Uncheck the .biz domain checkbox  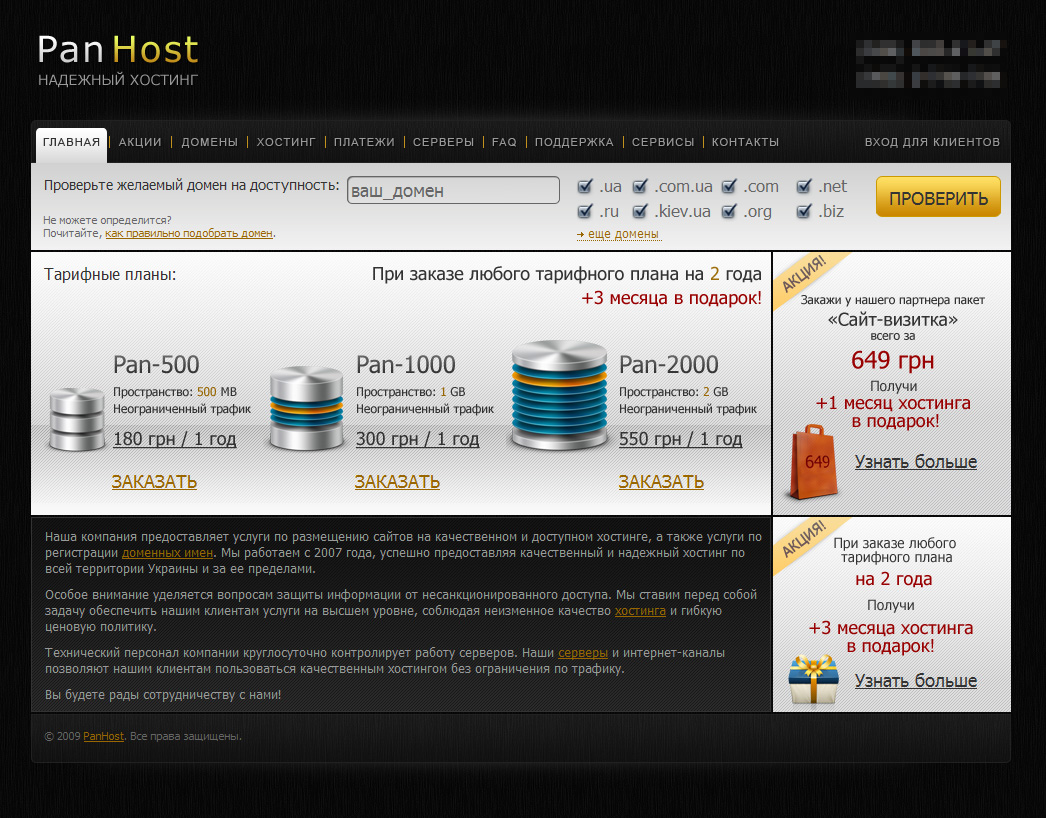pyautogui.click(x=804, y=212)
